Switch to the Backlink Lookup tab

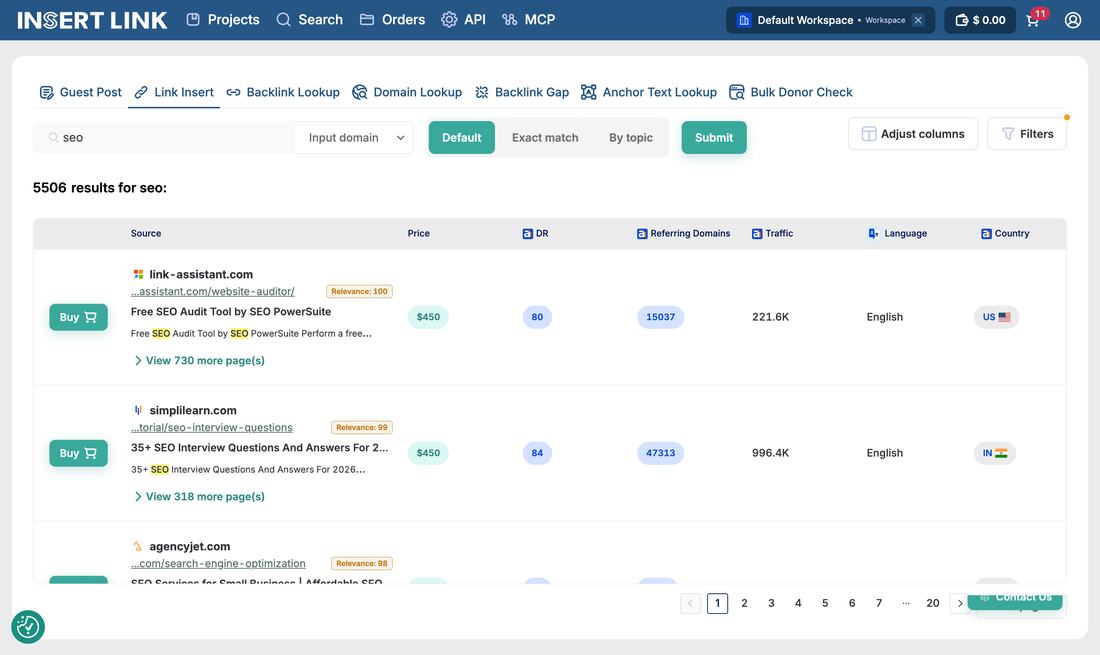283,92
